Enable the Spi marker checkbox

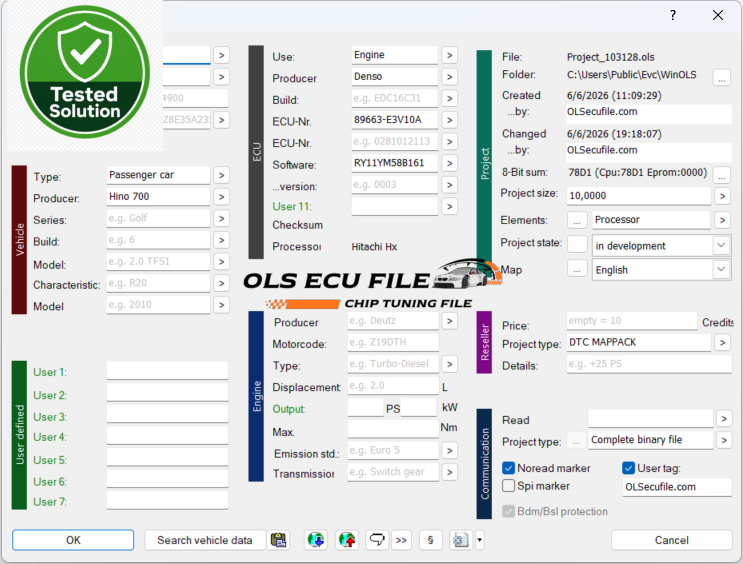tap(508, 486)
